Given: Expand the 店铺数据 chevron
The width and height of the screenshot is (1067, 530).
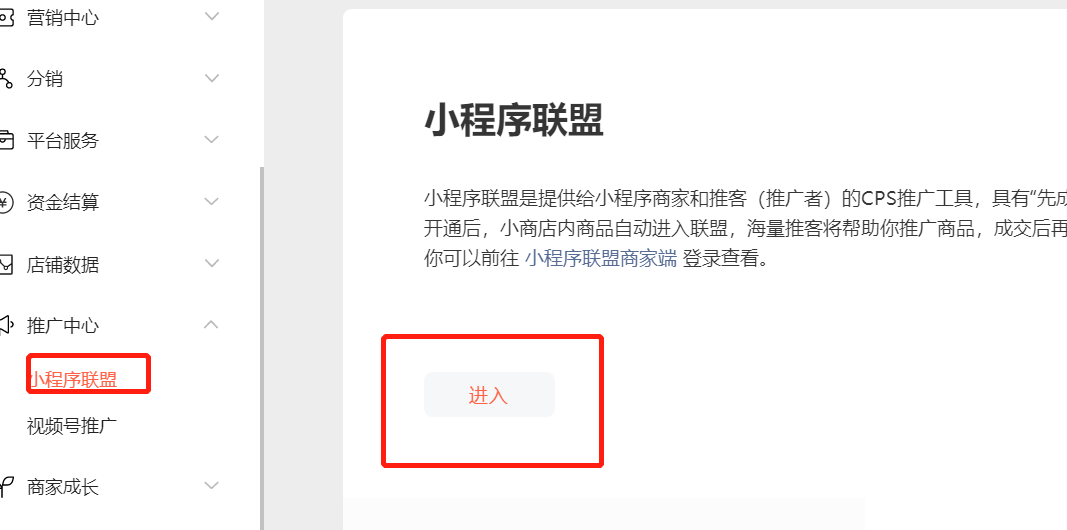Looking at the screenshot, I should pyautogui.click(x=212, y=263).
